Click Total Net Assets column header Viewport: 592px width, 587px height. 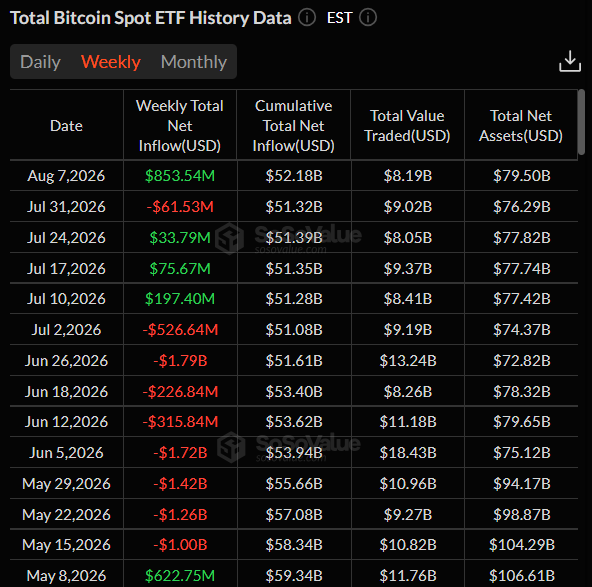[x=521, y=125]
